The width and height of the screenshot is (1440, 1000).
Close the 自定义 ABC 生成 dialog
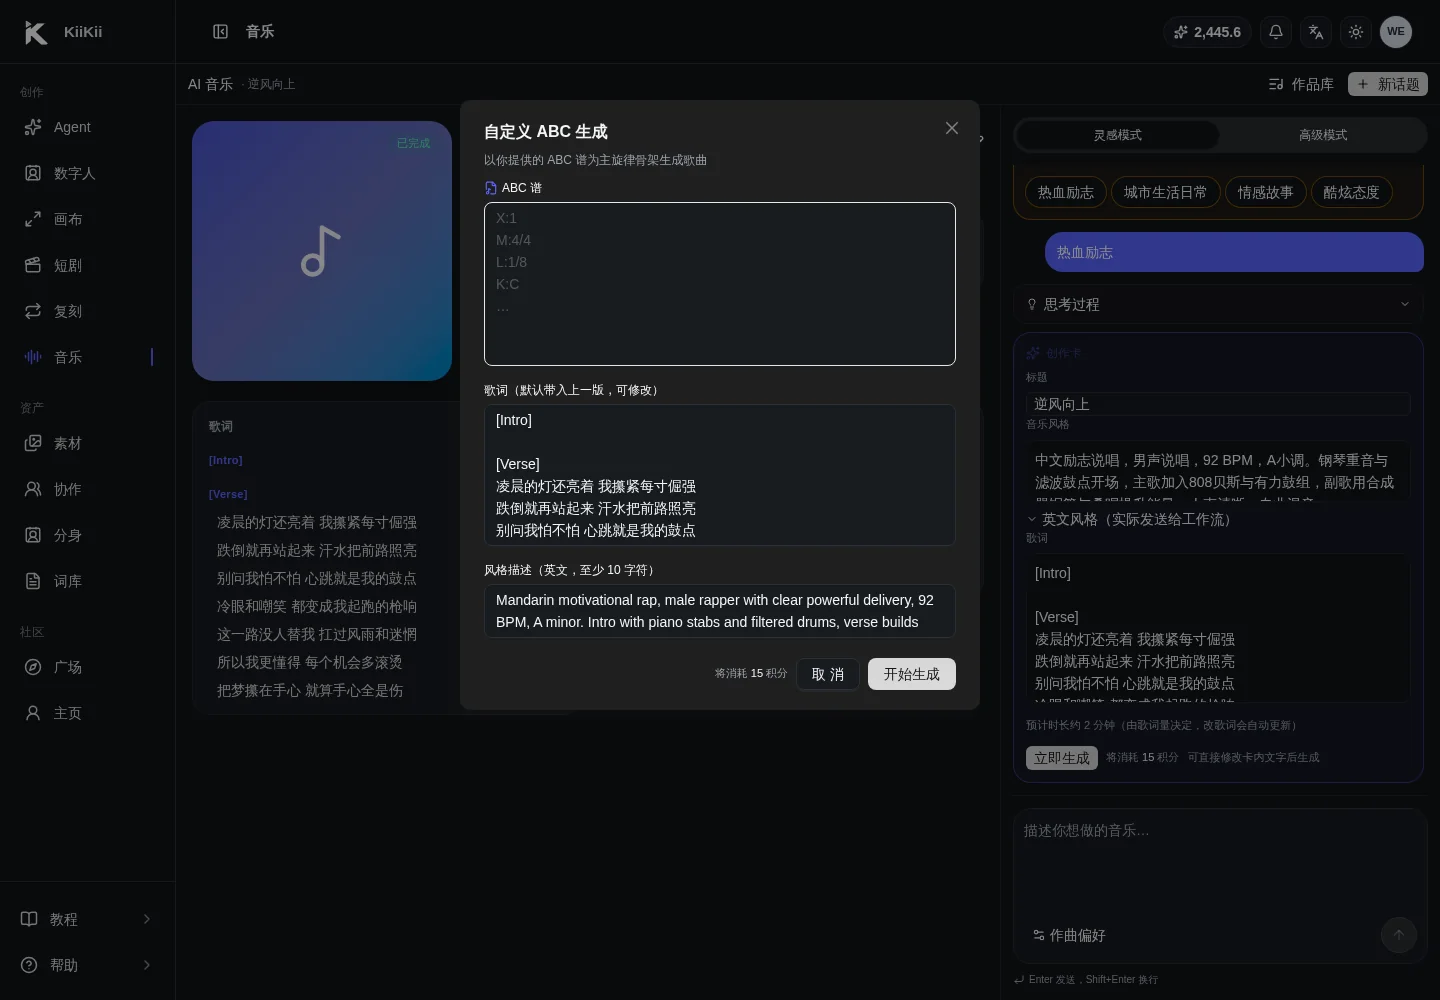[x=952, y=128]
